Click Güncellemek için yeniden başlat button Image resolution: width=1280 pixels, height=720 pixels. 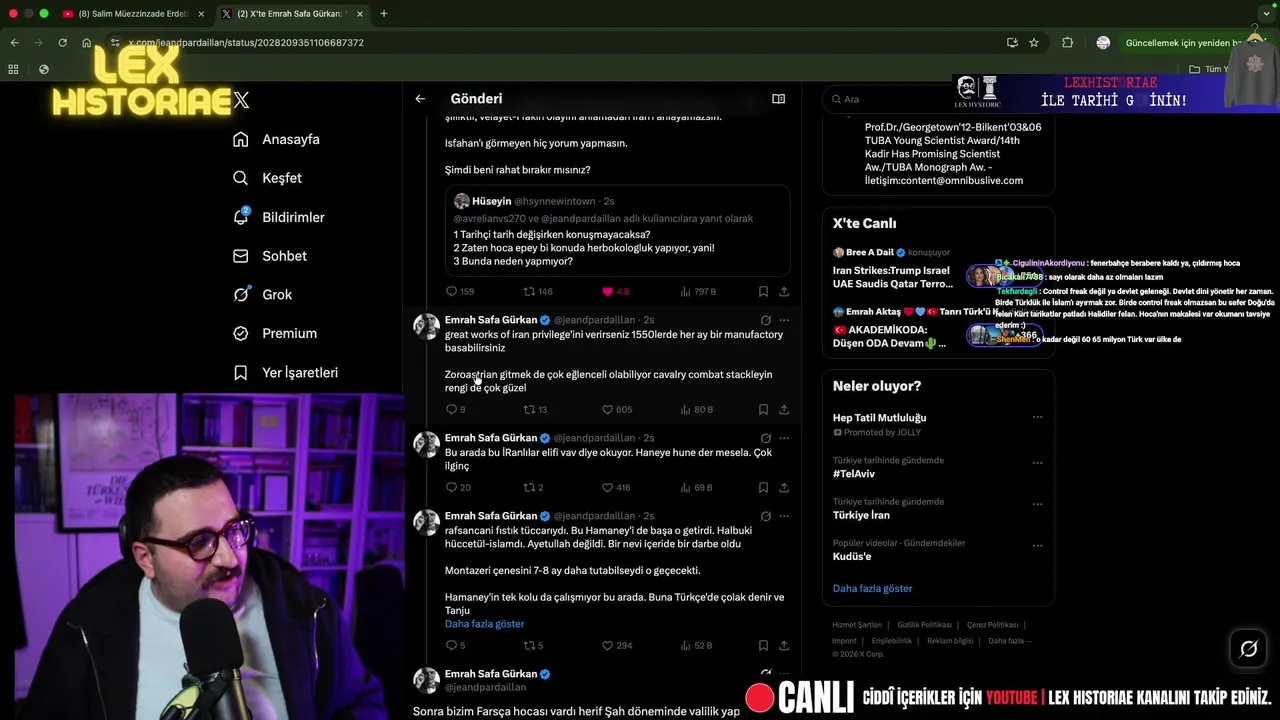pyautogui.click(x=1183, y=43)
